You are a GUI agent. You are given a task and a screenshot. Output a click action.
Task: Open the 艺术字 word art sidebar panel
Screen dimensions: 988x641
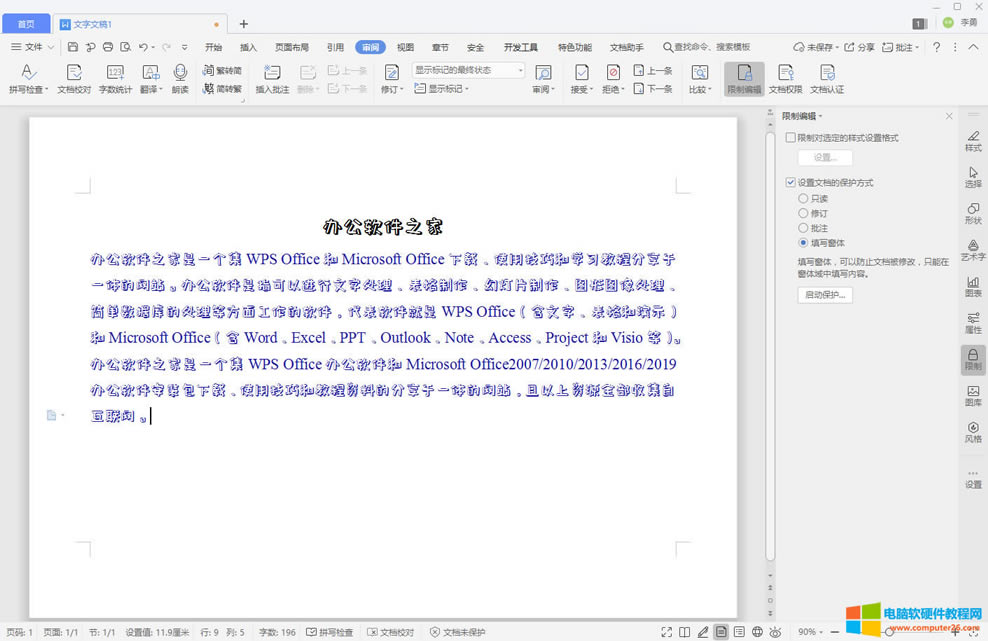[973, 248]
